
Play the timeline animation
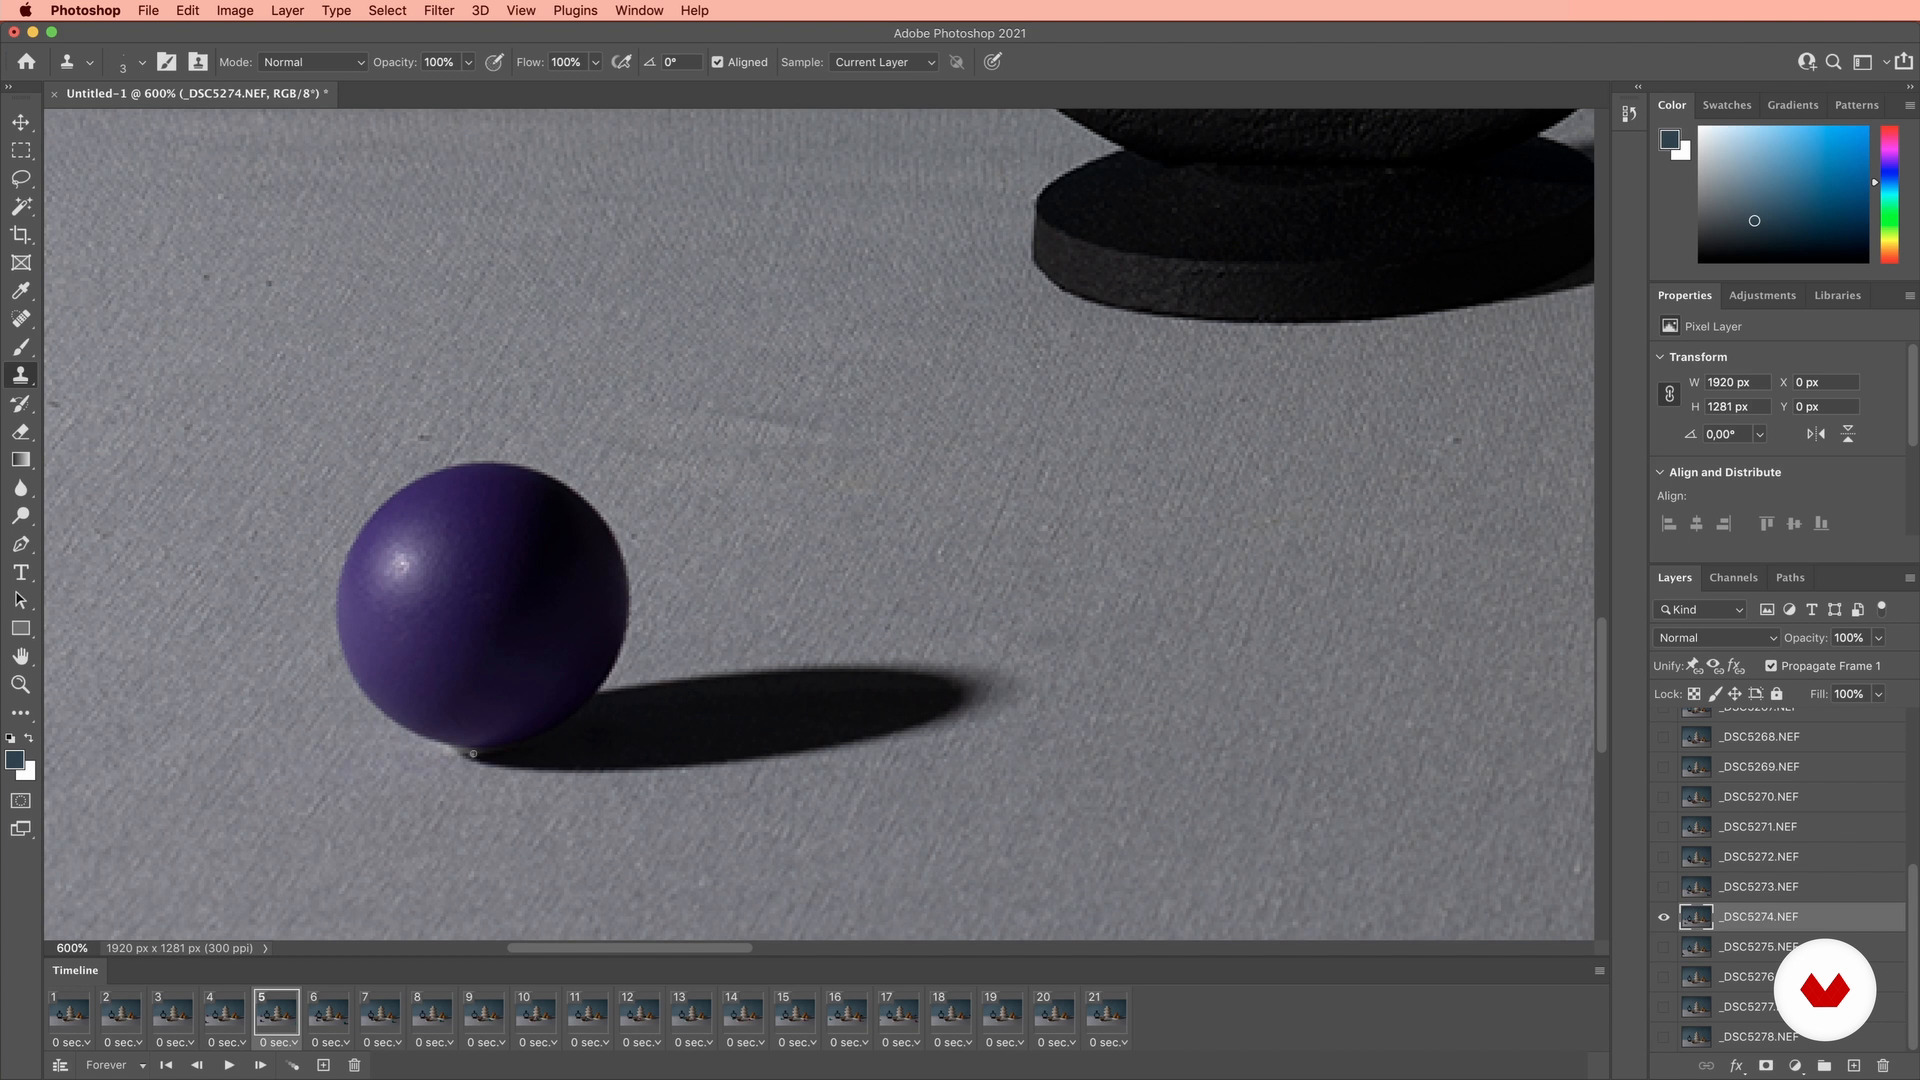[x=229, y=1065]
